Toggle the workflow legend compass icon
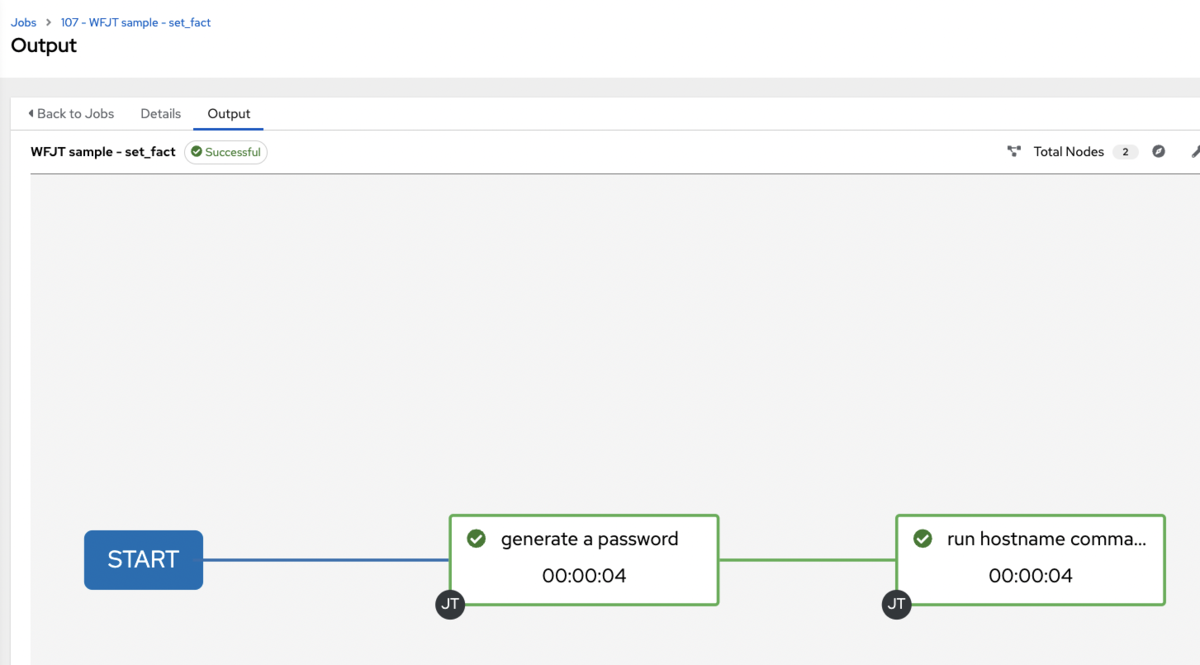The width and height of the screenshot is (1200, 665). [1158, 152]
